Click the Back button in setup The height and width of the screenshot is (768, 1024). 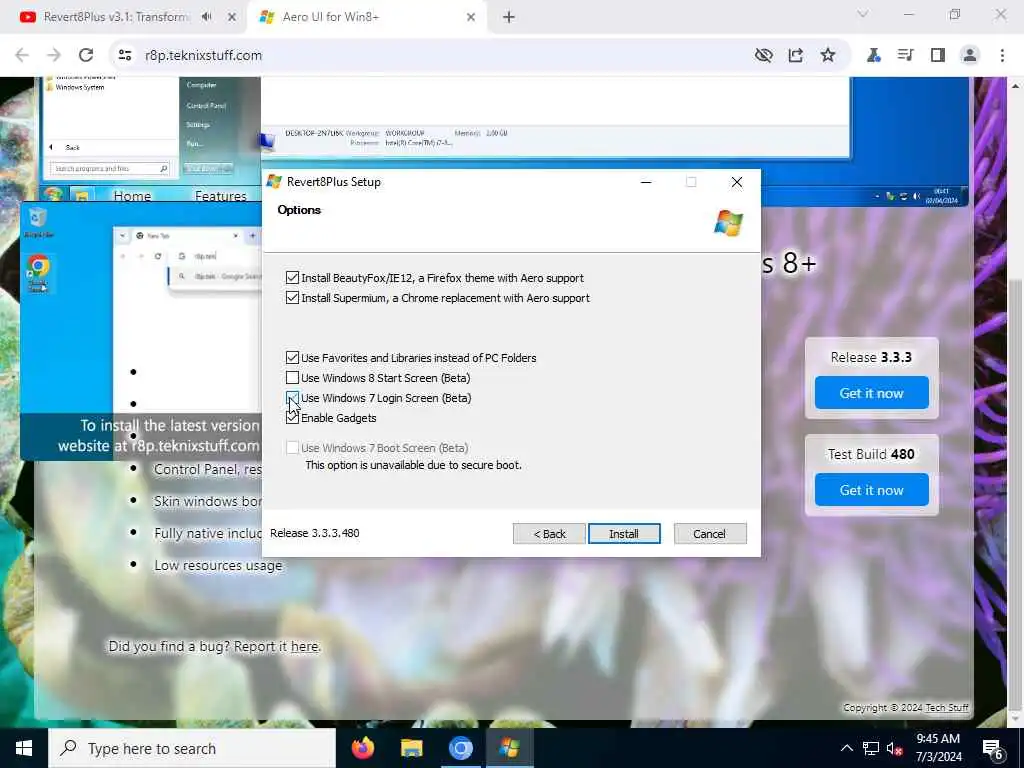549,534
